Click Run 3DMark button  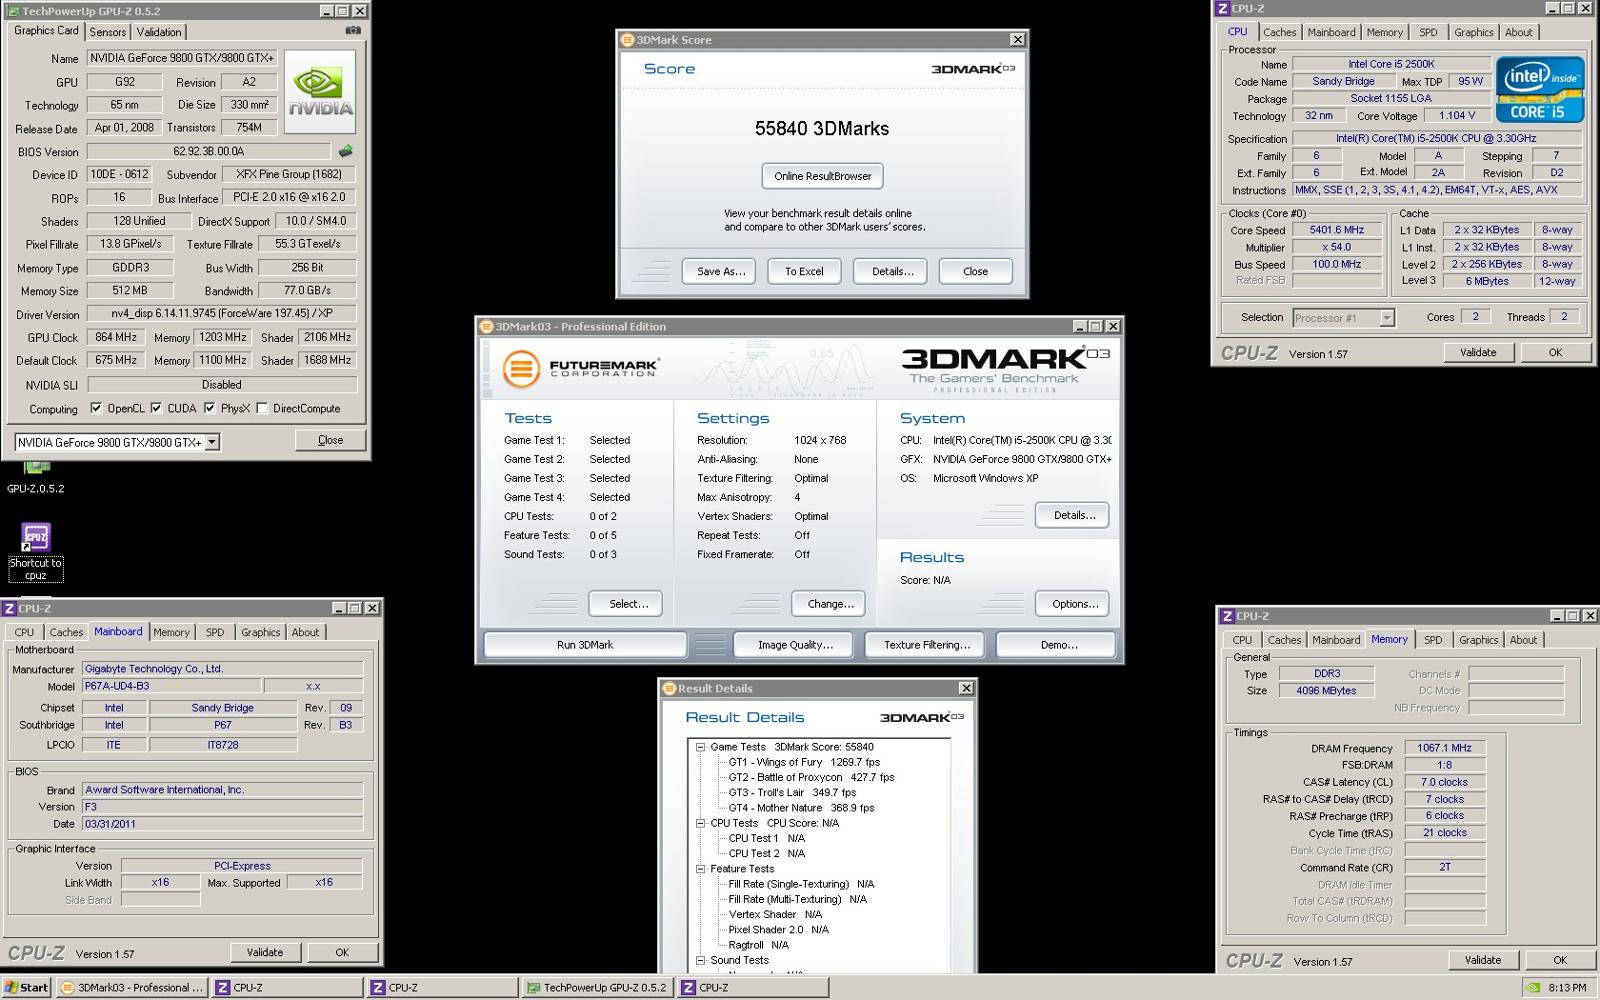pos(585,645)
